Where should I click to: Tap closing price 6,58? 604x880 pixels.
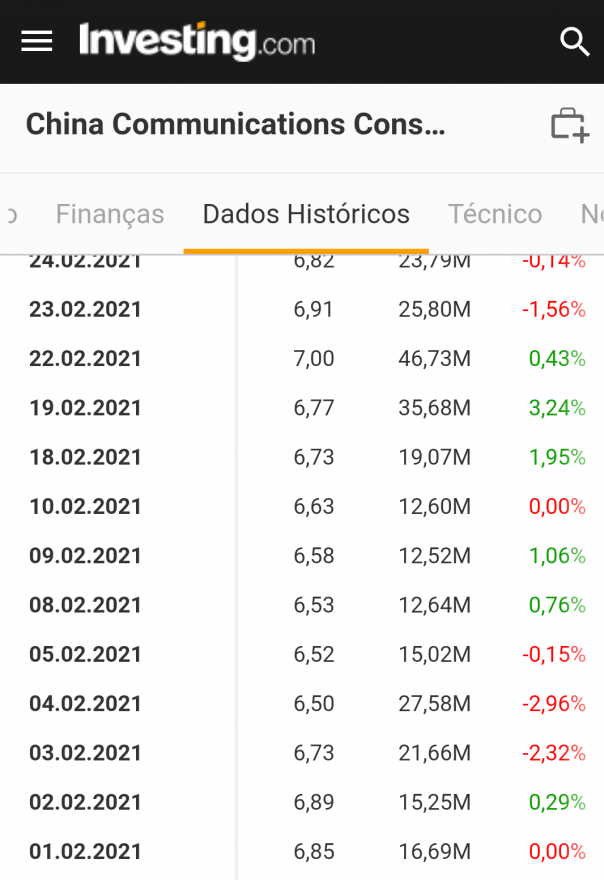click(314, 556)
